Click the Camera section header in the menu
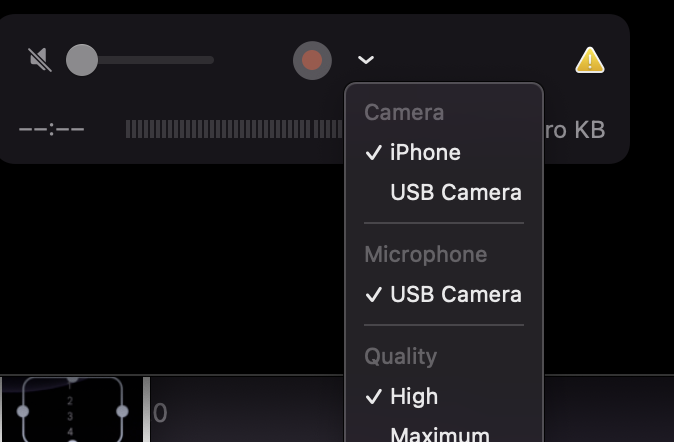 [404, 113]
